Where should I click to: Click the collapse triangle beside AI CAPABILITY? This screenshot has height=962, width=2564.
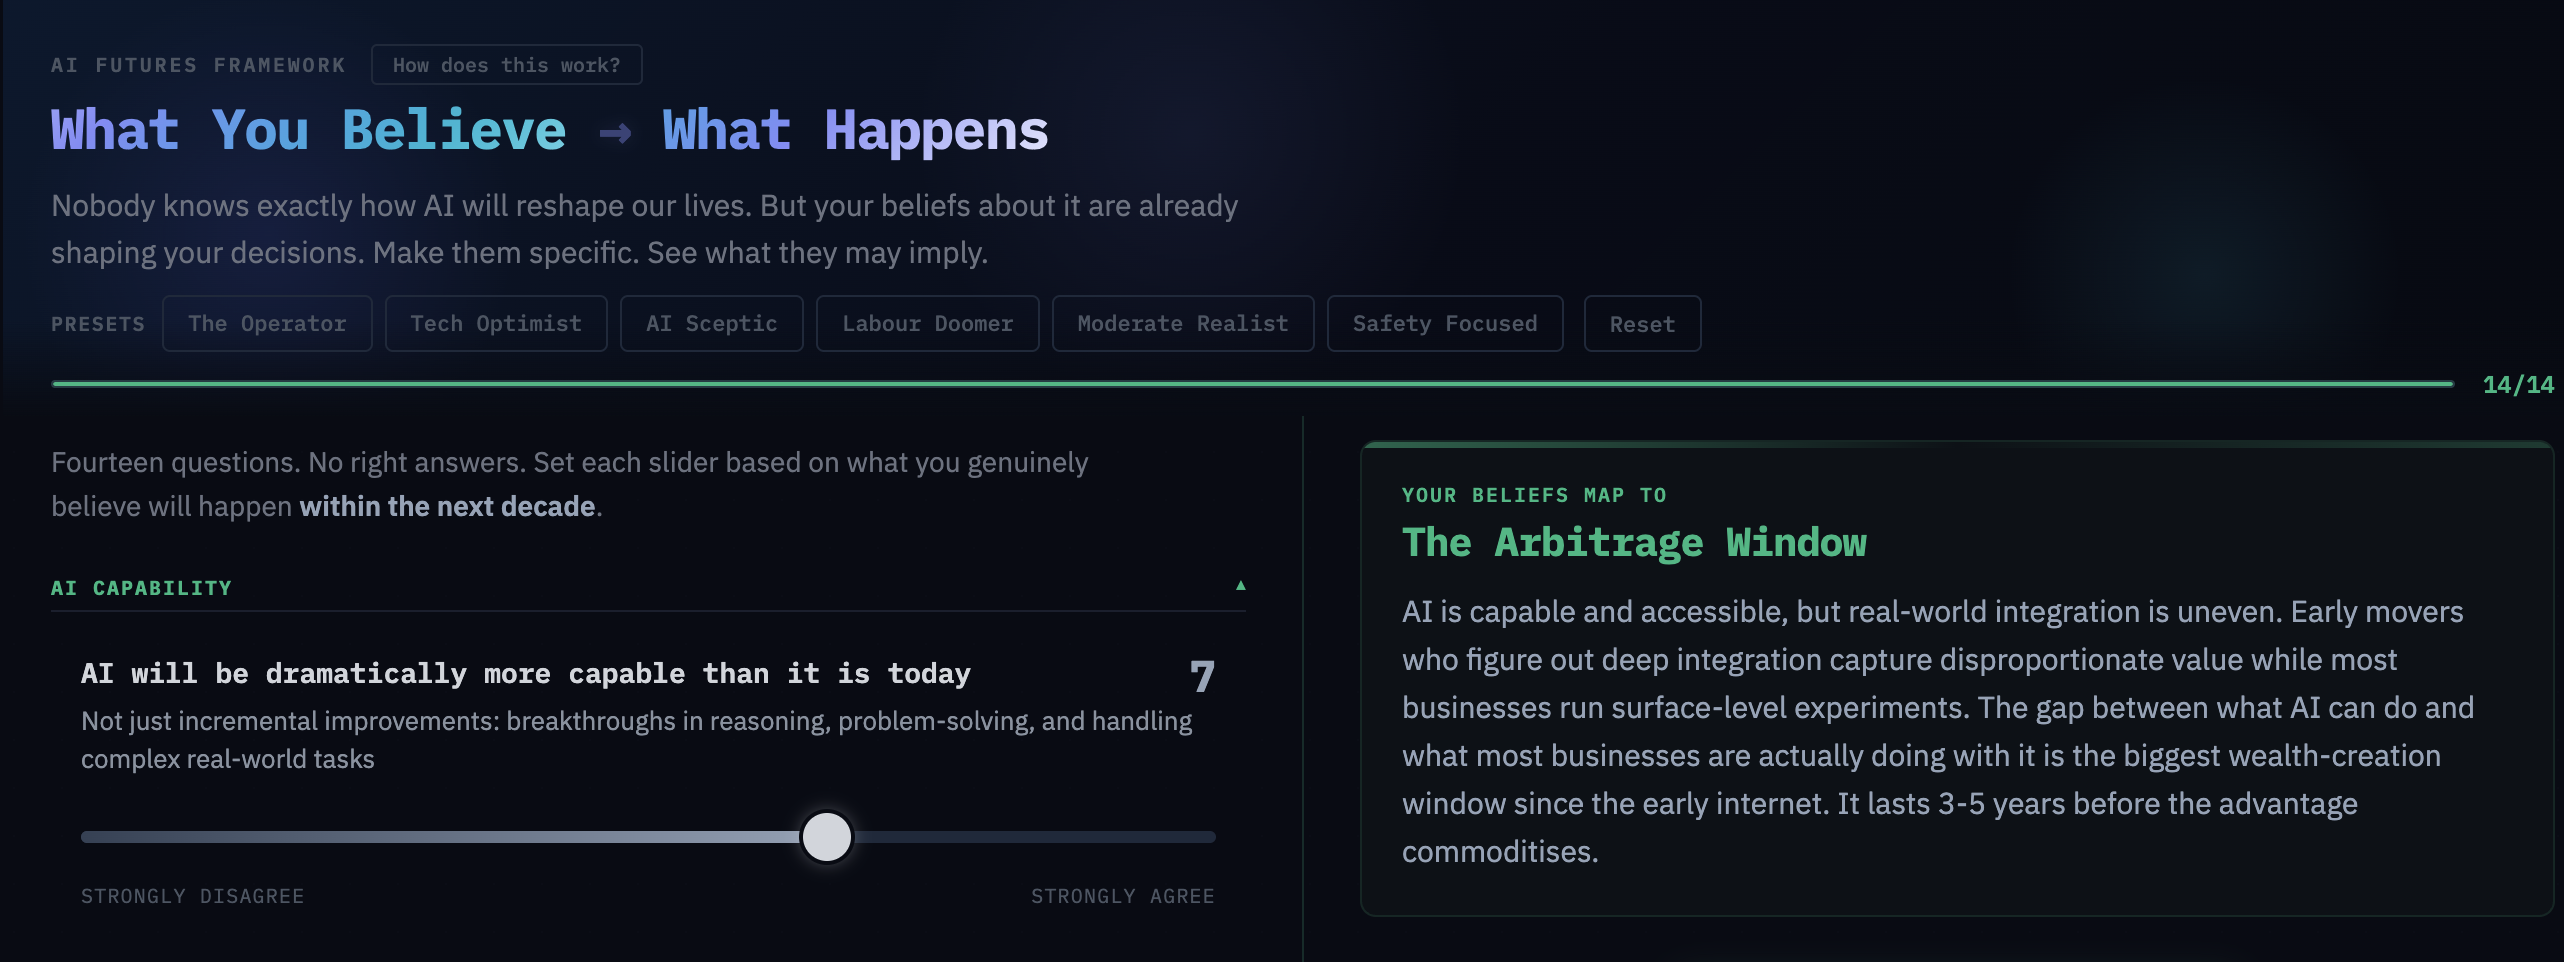pos(1240,586)
